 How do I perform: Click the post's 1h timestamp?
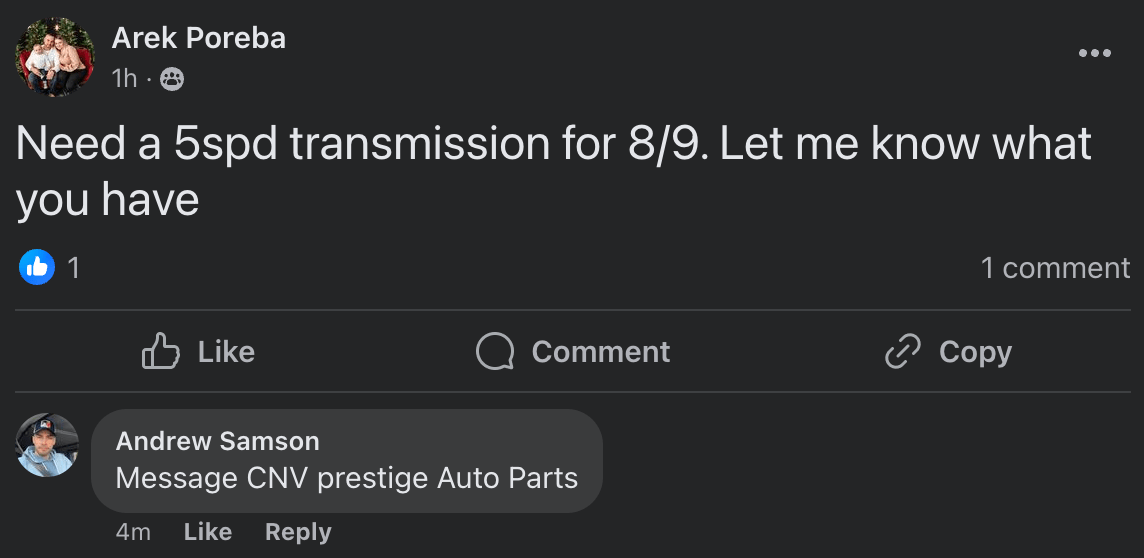124,79
